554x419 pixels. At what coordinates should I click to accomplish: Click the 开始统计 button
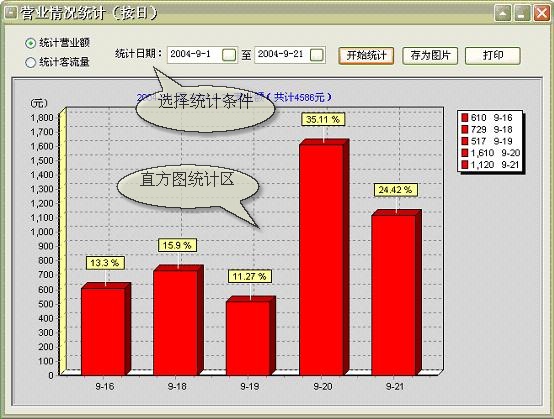(x=366, y=55)
